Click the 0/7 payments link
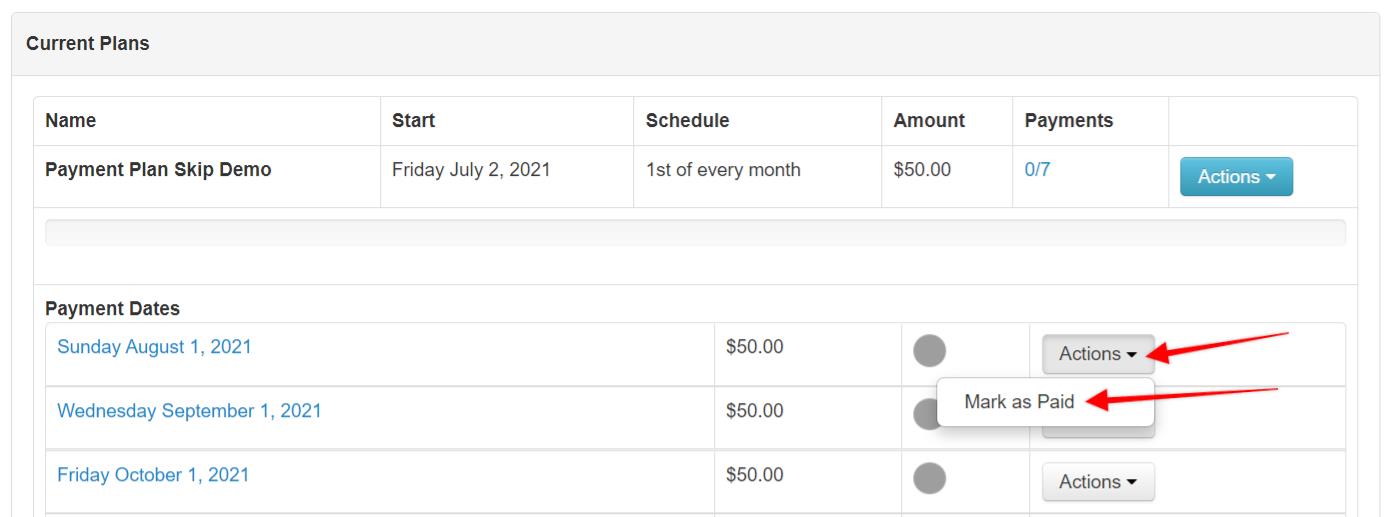This screenshot has width=1393, height=517. coord(1037,170)
